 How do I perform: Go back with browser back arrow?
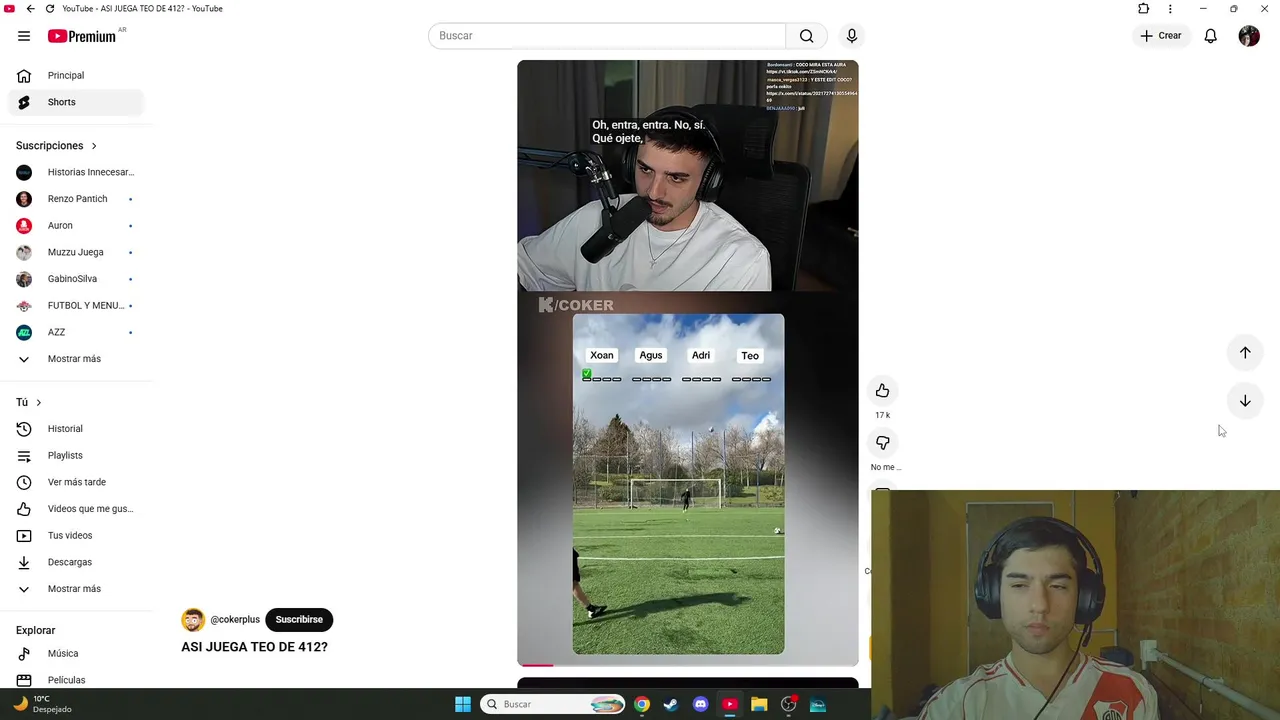(30, 9)
